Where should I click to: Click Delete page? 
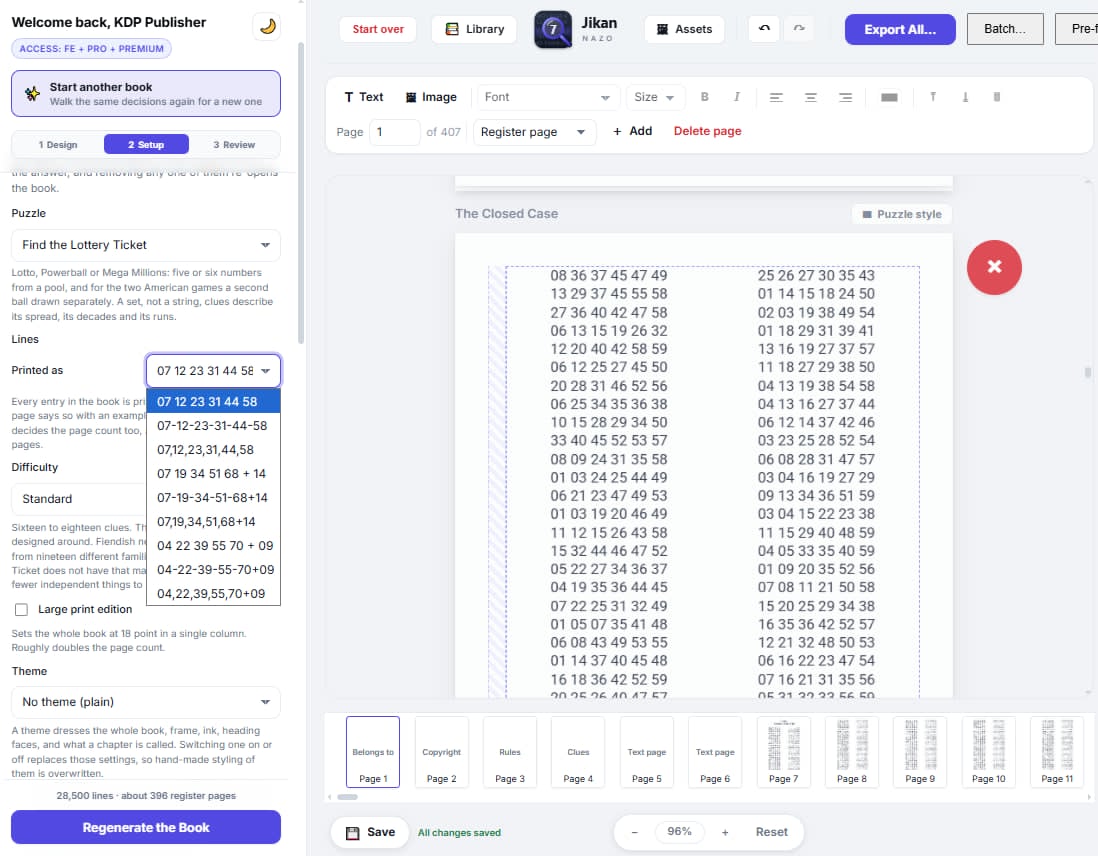click(x=707, y=131)
